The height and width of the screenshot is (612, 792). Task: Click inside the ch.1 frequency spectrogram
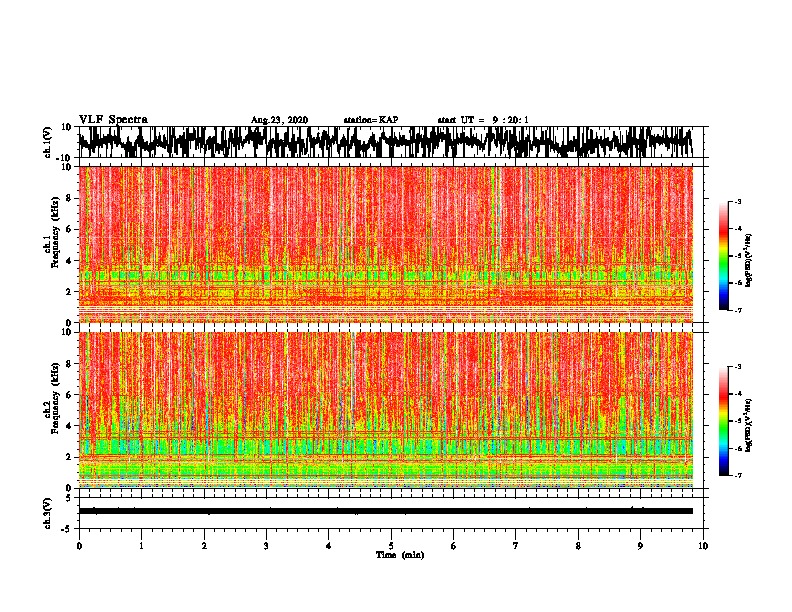[x=385, y=244]
